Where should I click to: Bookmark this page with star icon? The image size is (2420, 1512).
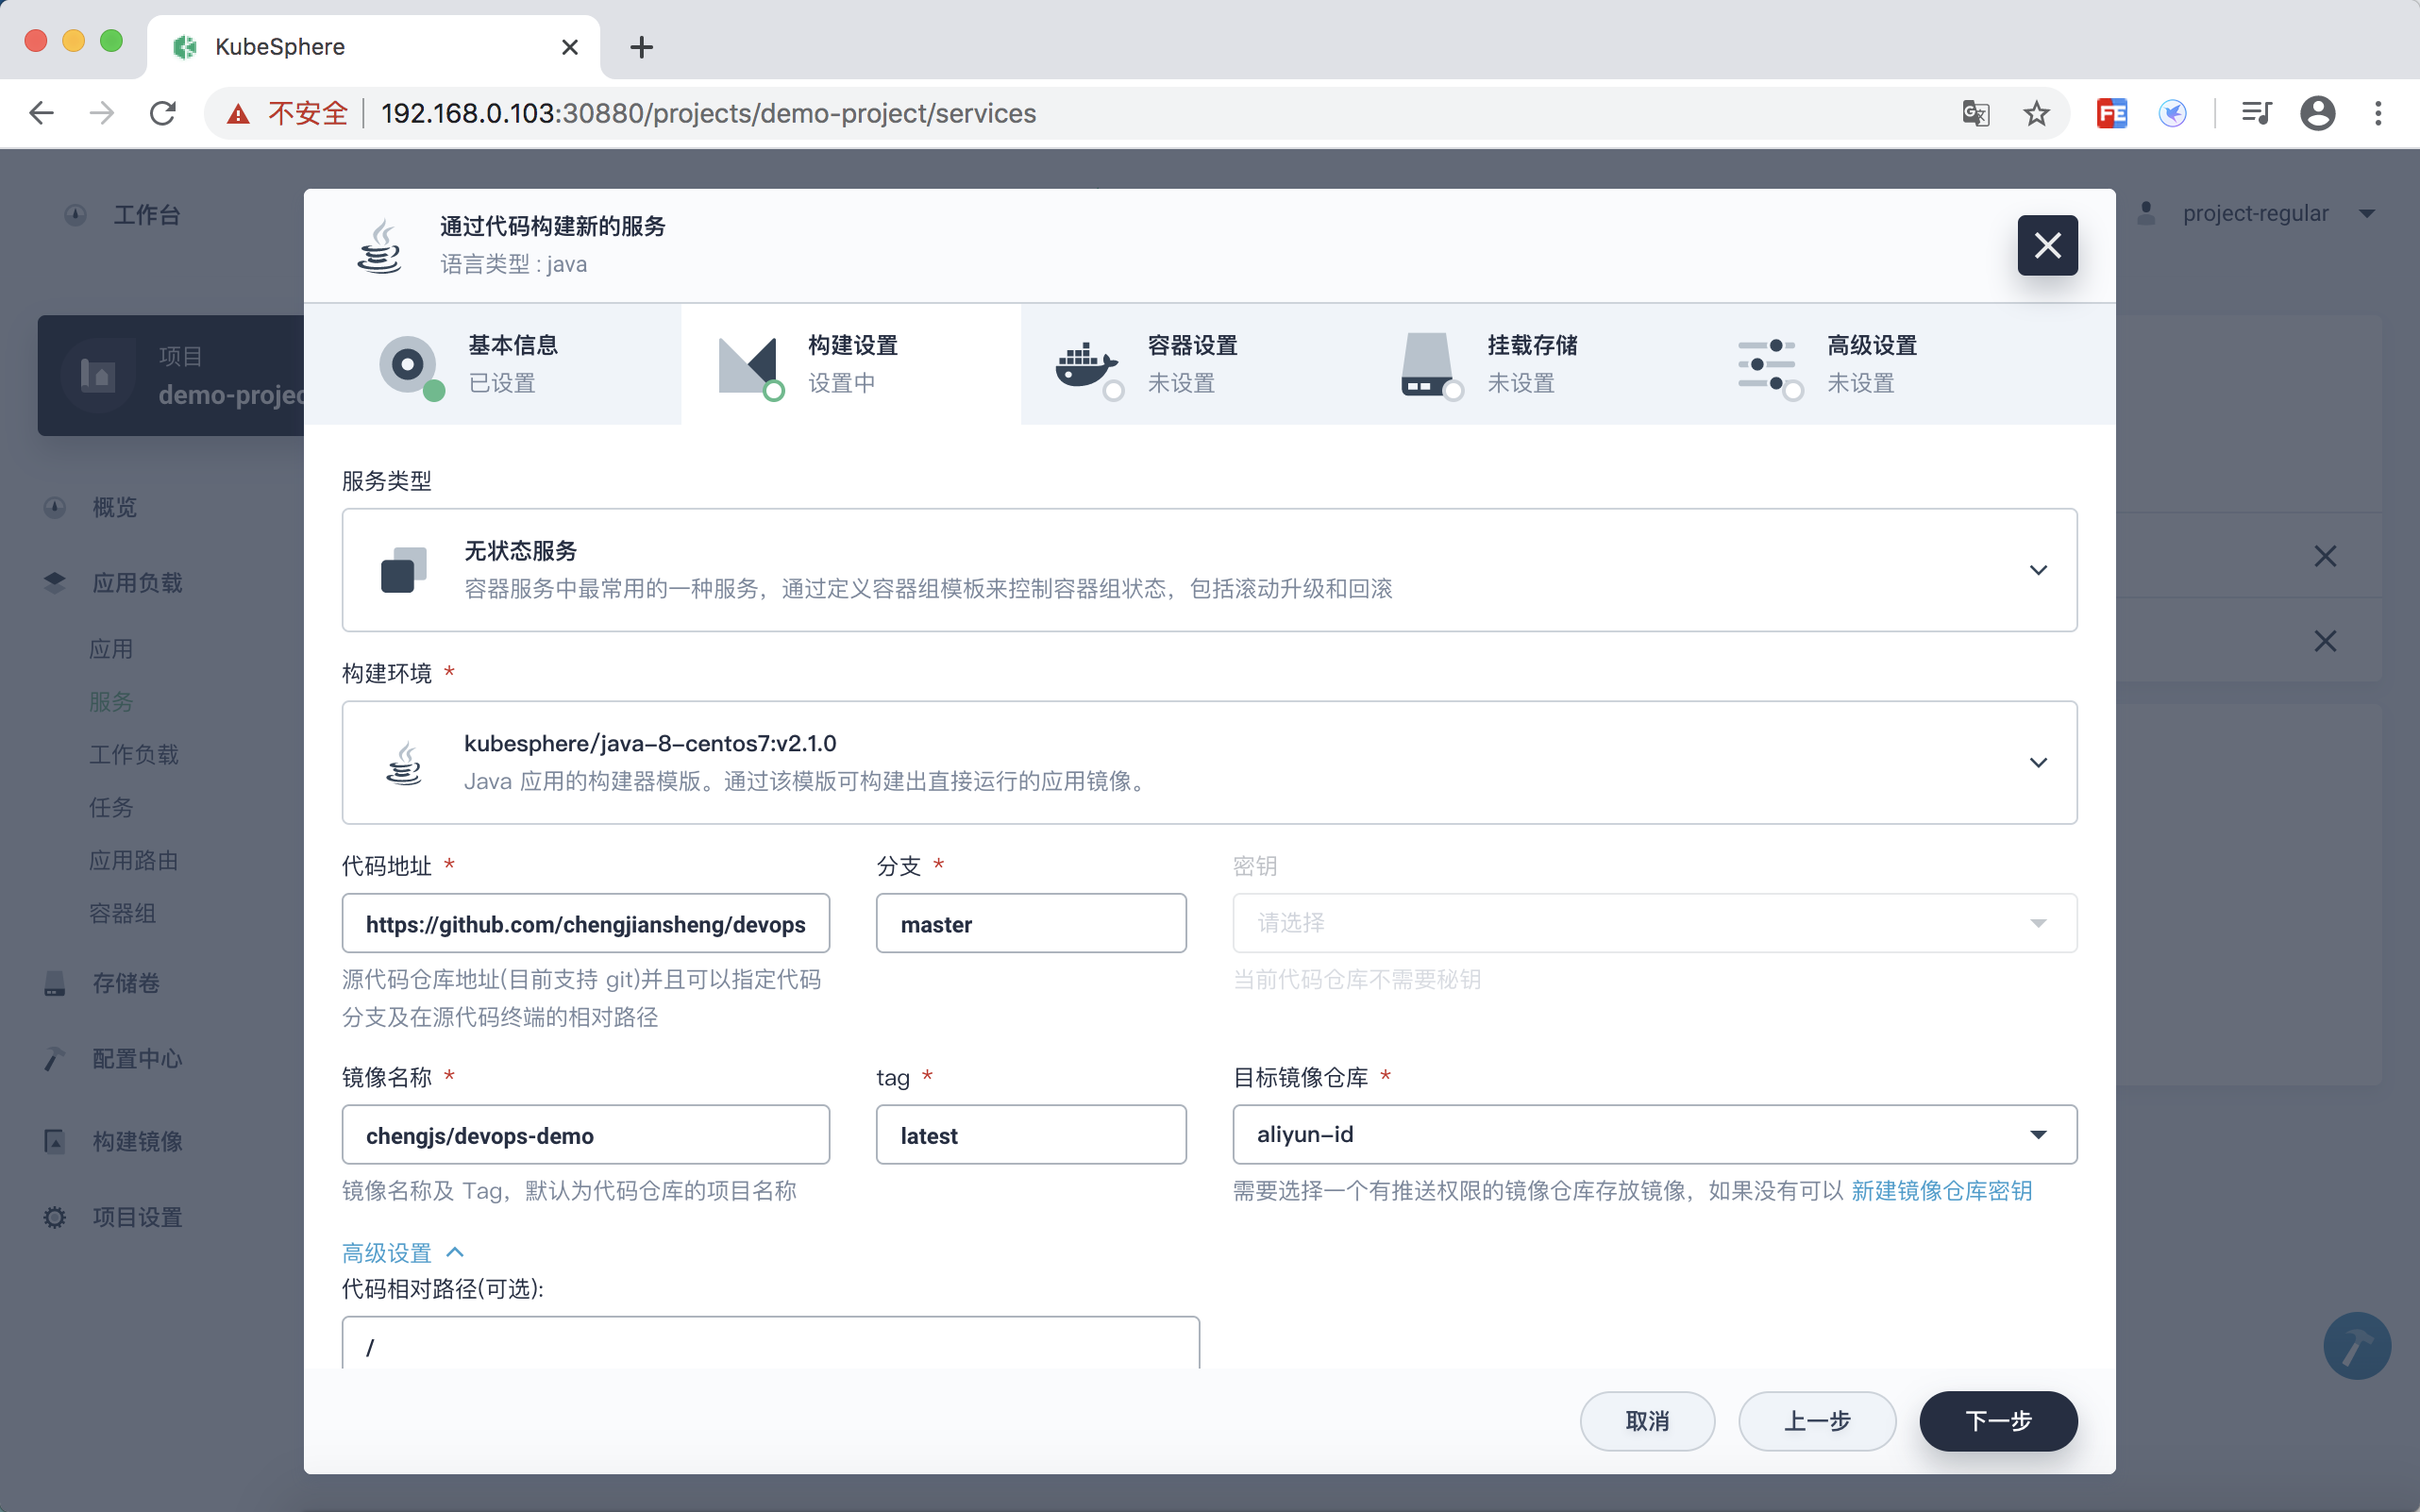coord(2036,113)
